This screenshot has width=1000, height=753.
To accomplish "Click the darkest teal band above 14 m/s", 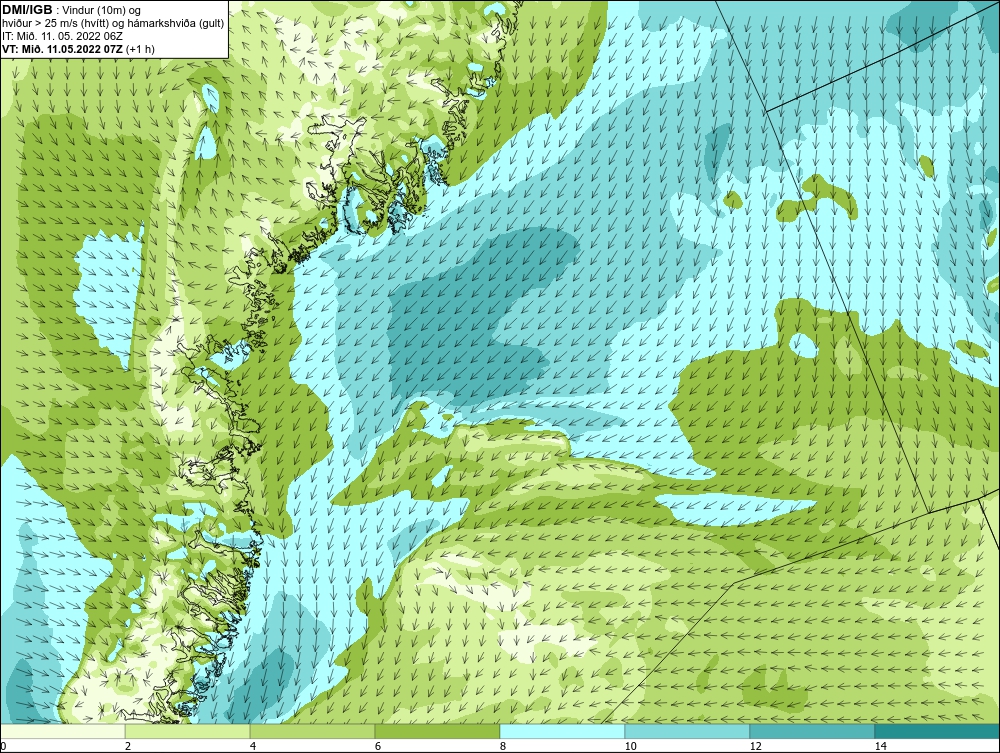I will [938, 731].
